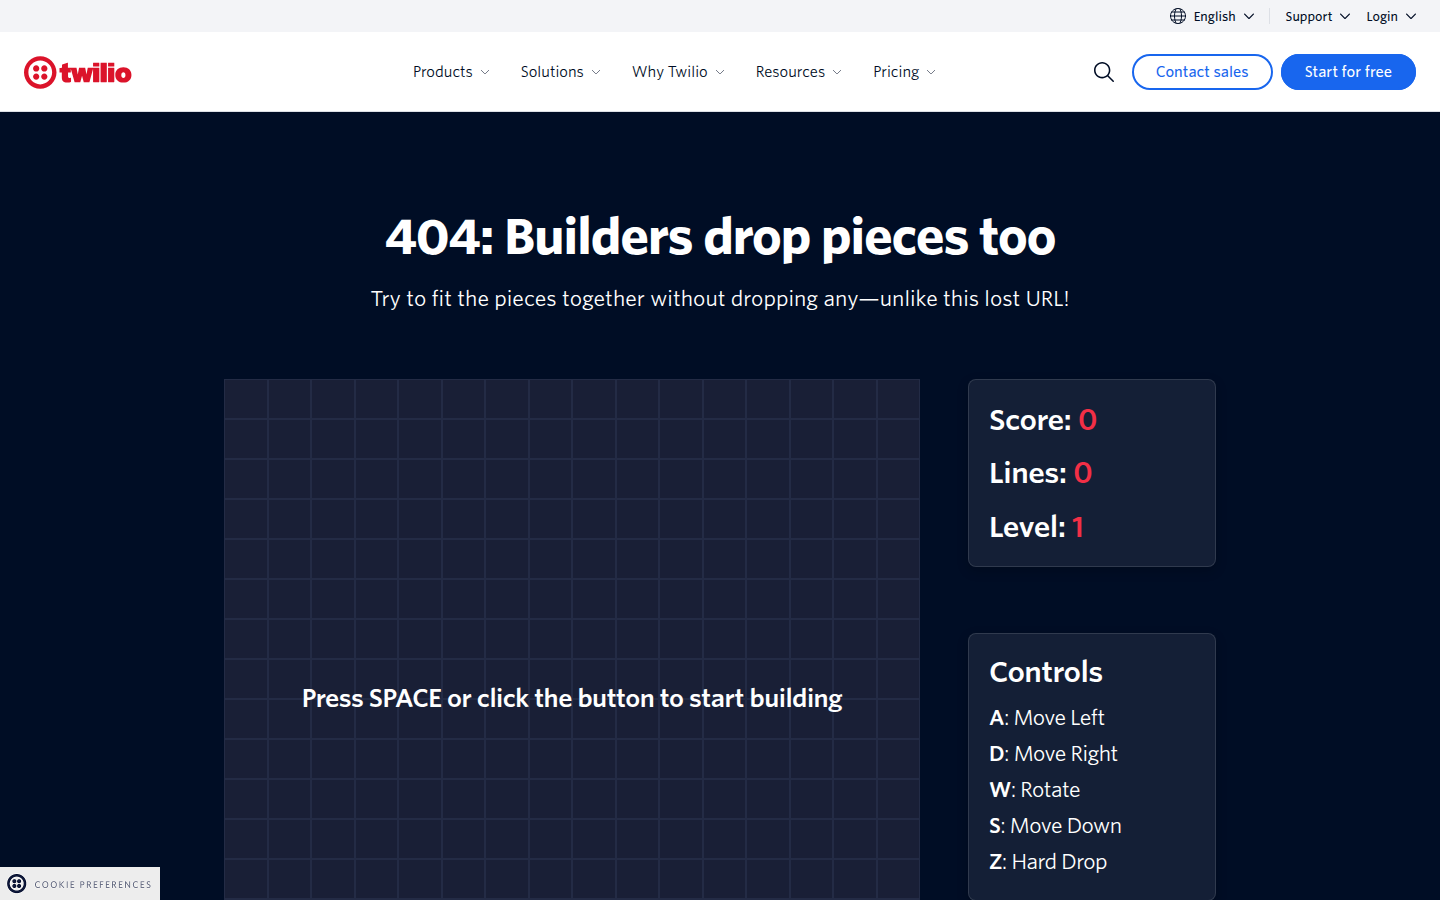The height and width of the screenshot is (900, 1440).
Task: Click the Twilio logo icon
Action: tap(40, 72)
